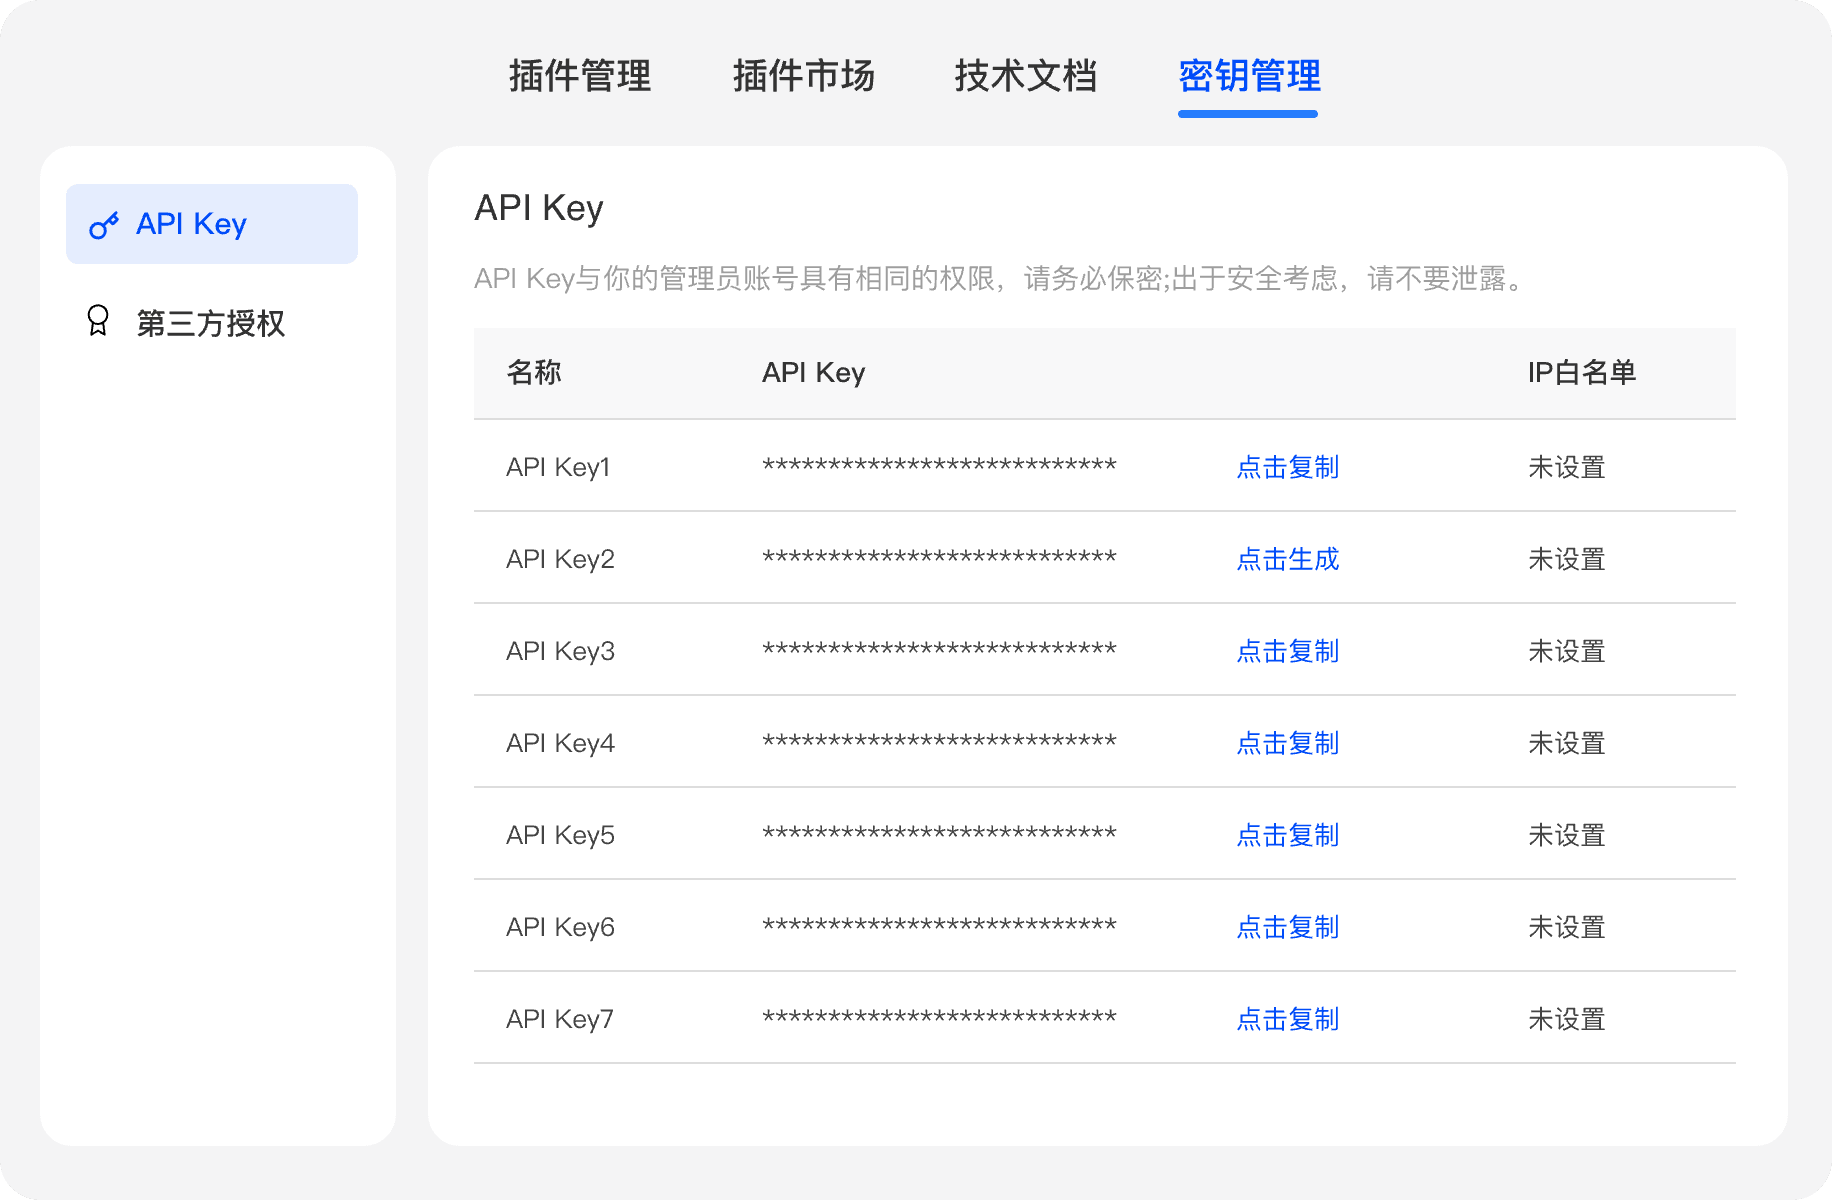This screenshot has width=1832, height=1200.
Task: Copy API Key3 via 点击复制
Action: click(1287, 651)
